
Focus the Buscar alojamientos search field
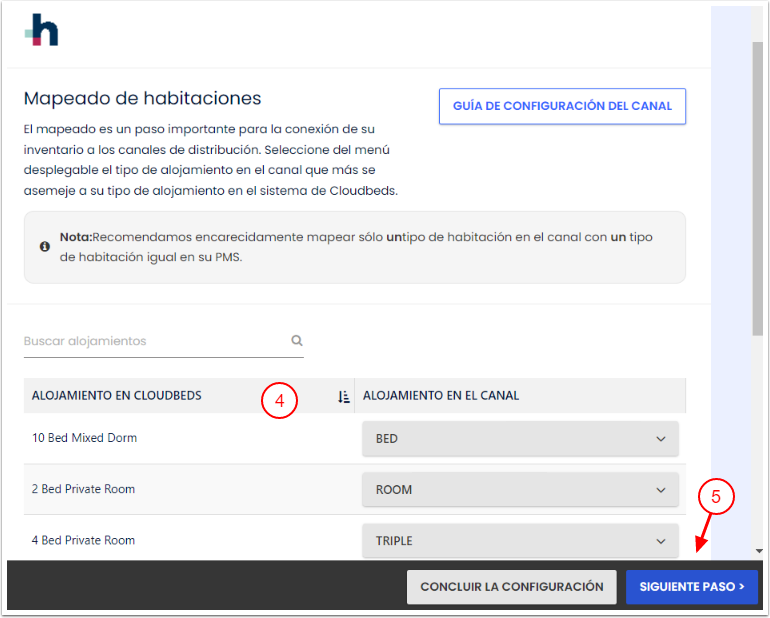point(155,341)
